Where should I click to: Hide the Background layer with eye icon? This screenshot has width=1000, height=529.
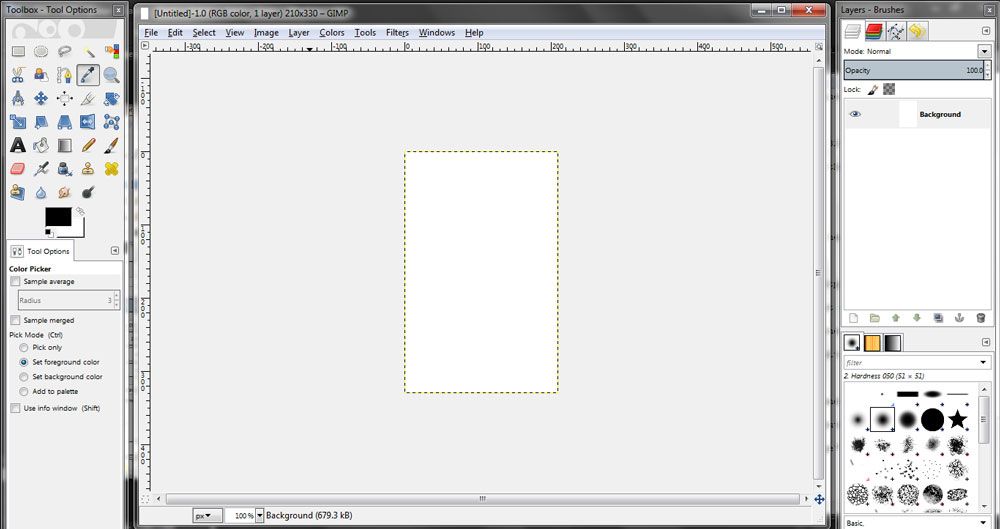855,115
